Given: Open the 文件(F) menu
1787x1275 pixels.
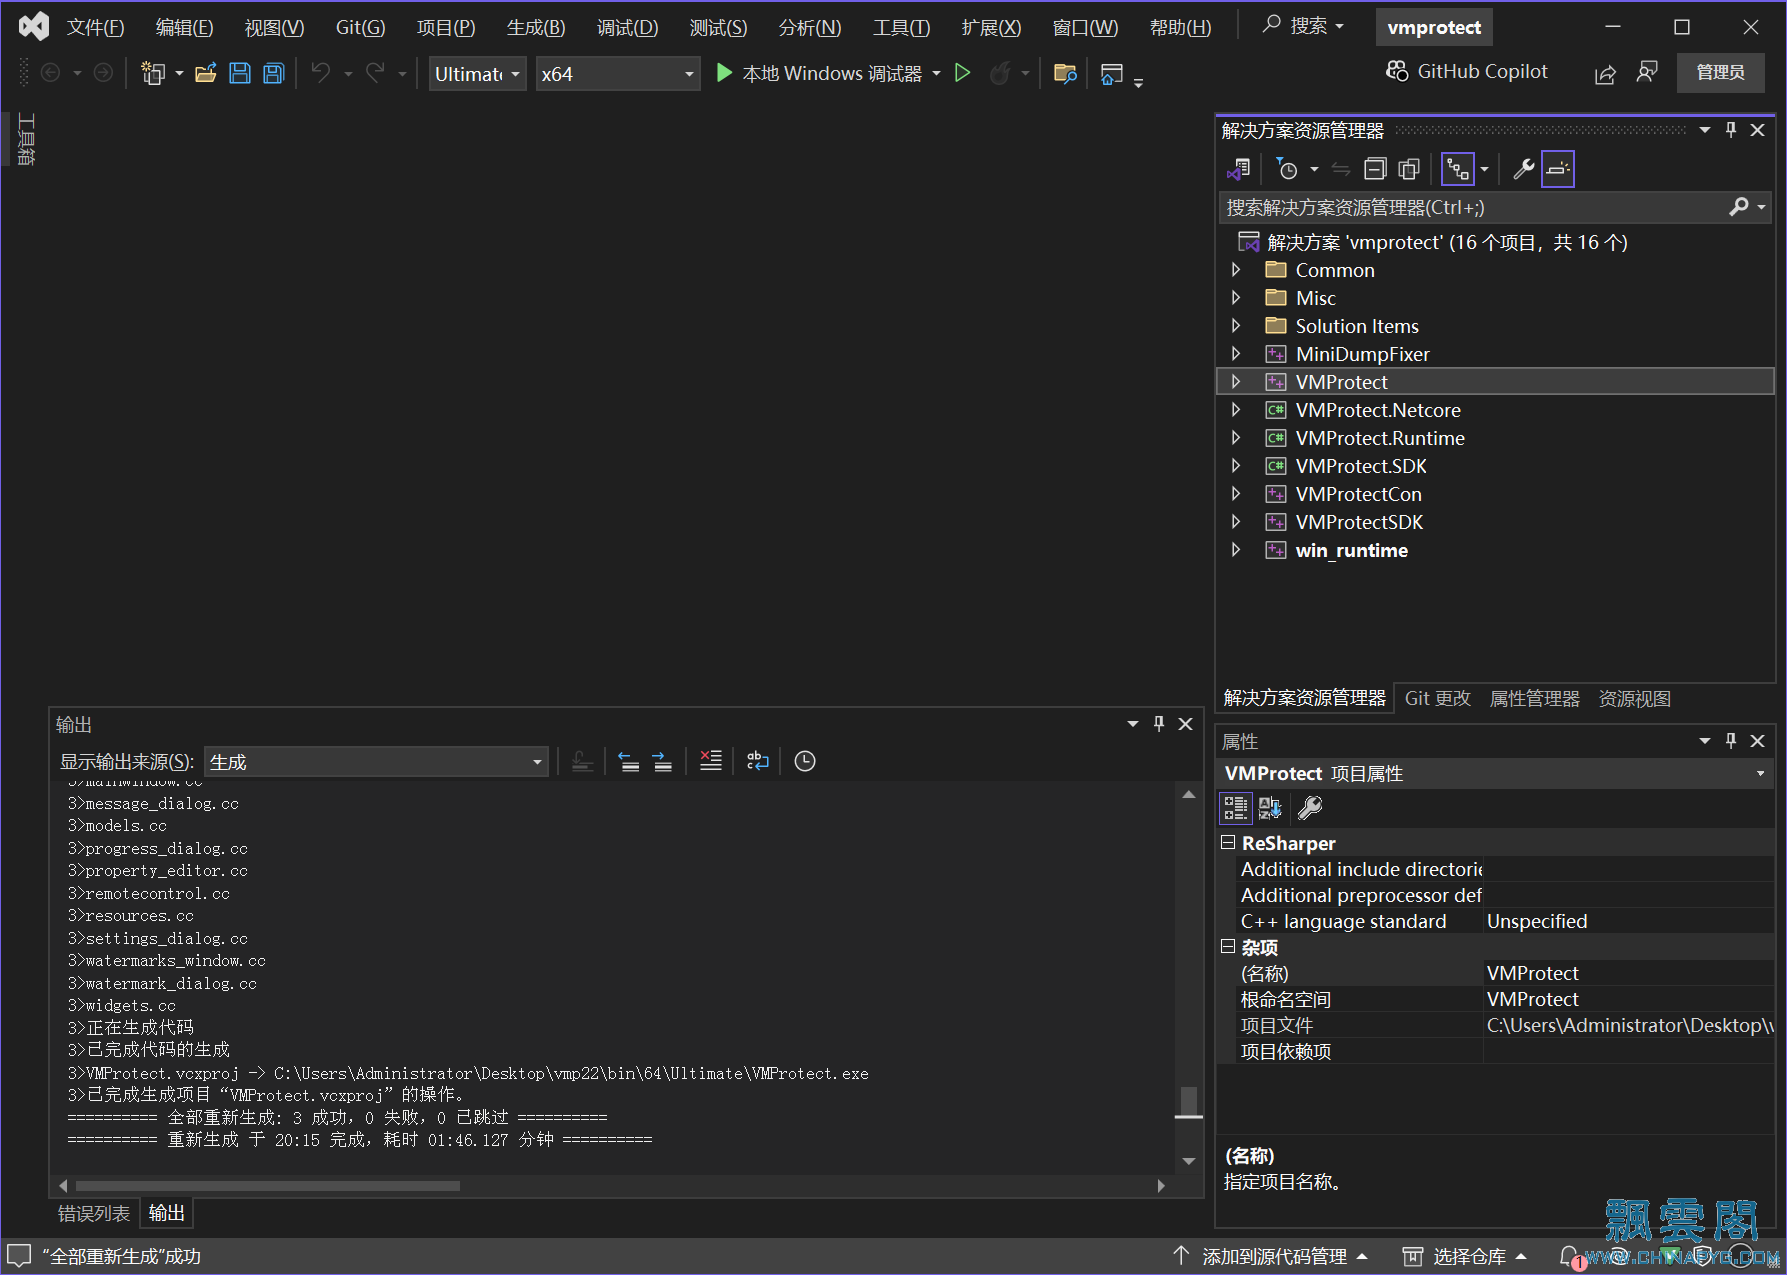Looking at the screenshot, I should point(95,28).
